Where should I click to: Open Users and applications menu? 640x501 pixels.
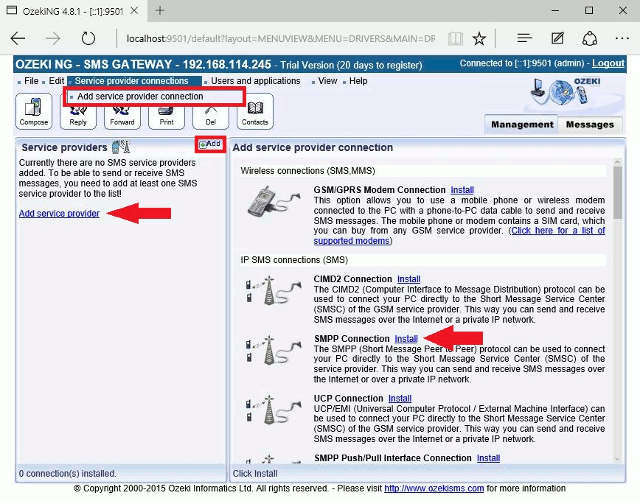pos(255,81)
